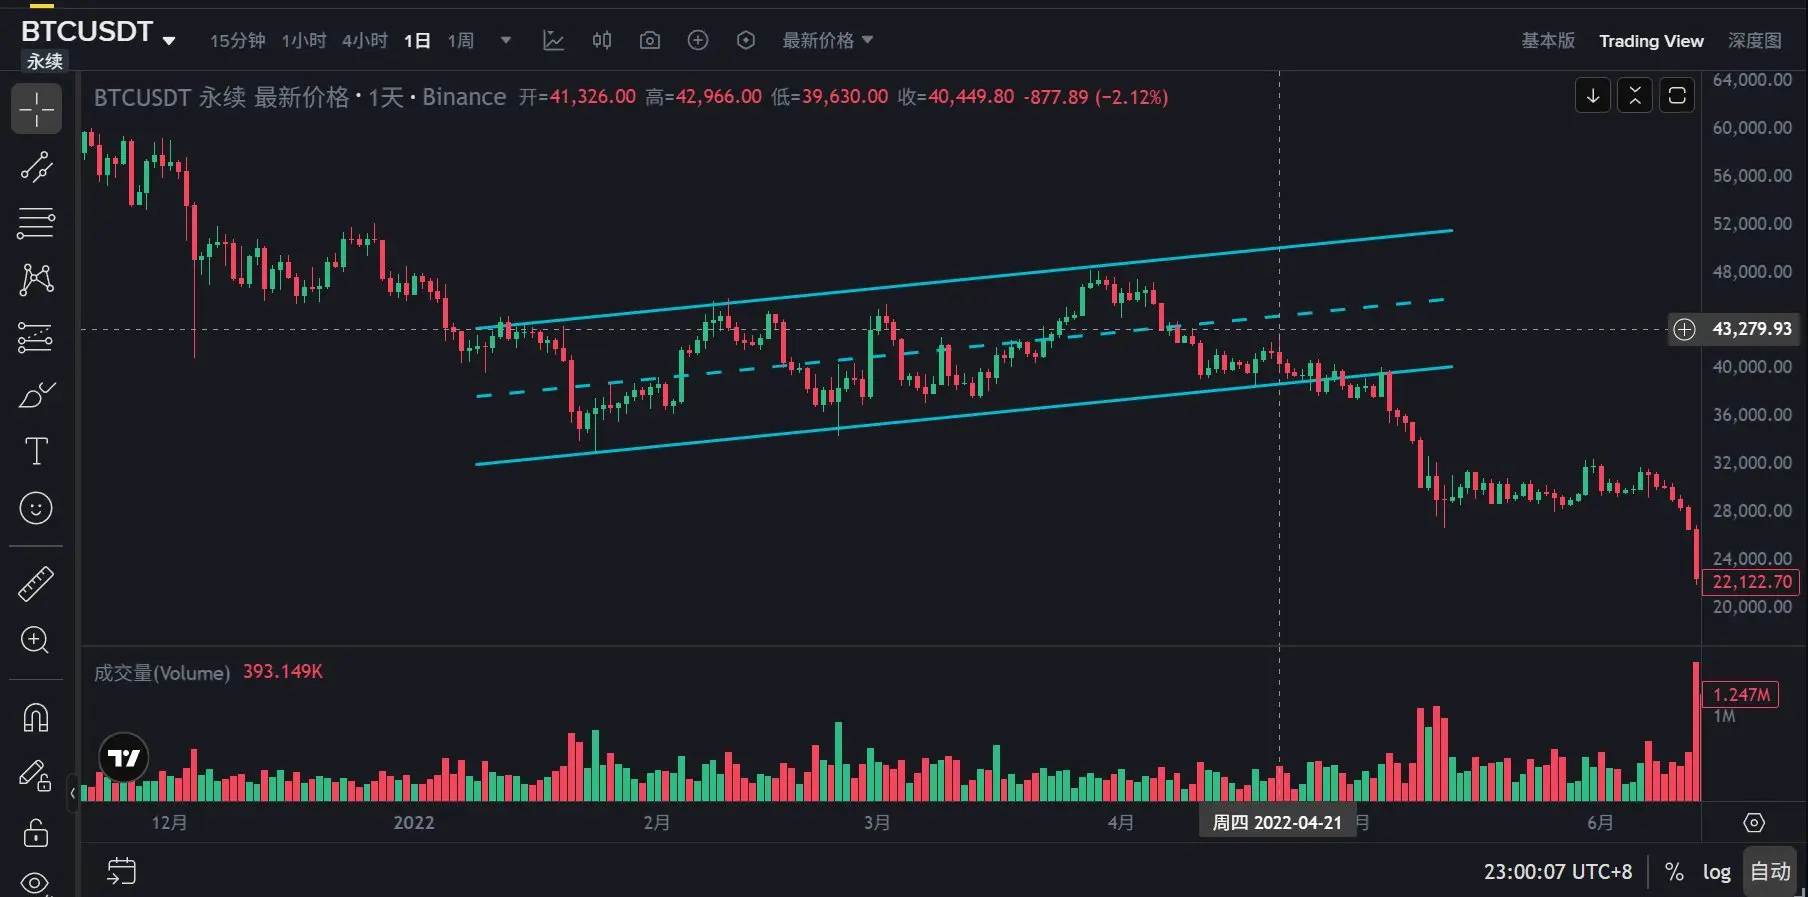
Task: Toggle magnet mode for drawings
Action: pyautogui.click(x=36, y=717)
